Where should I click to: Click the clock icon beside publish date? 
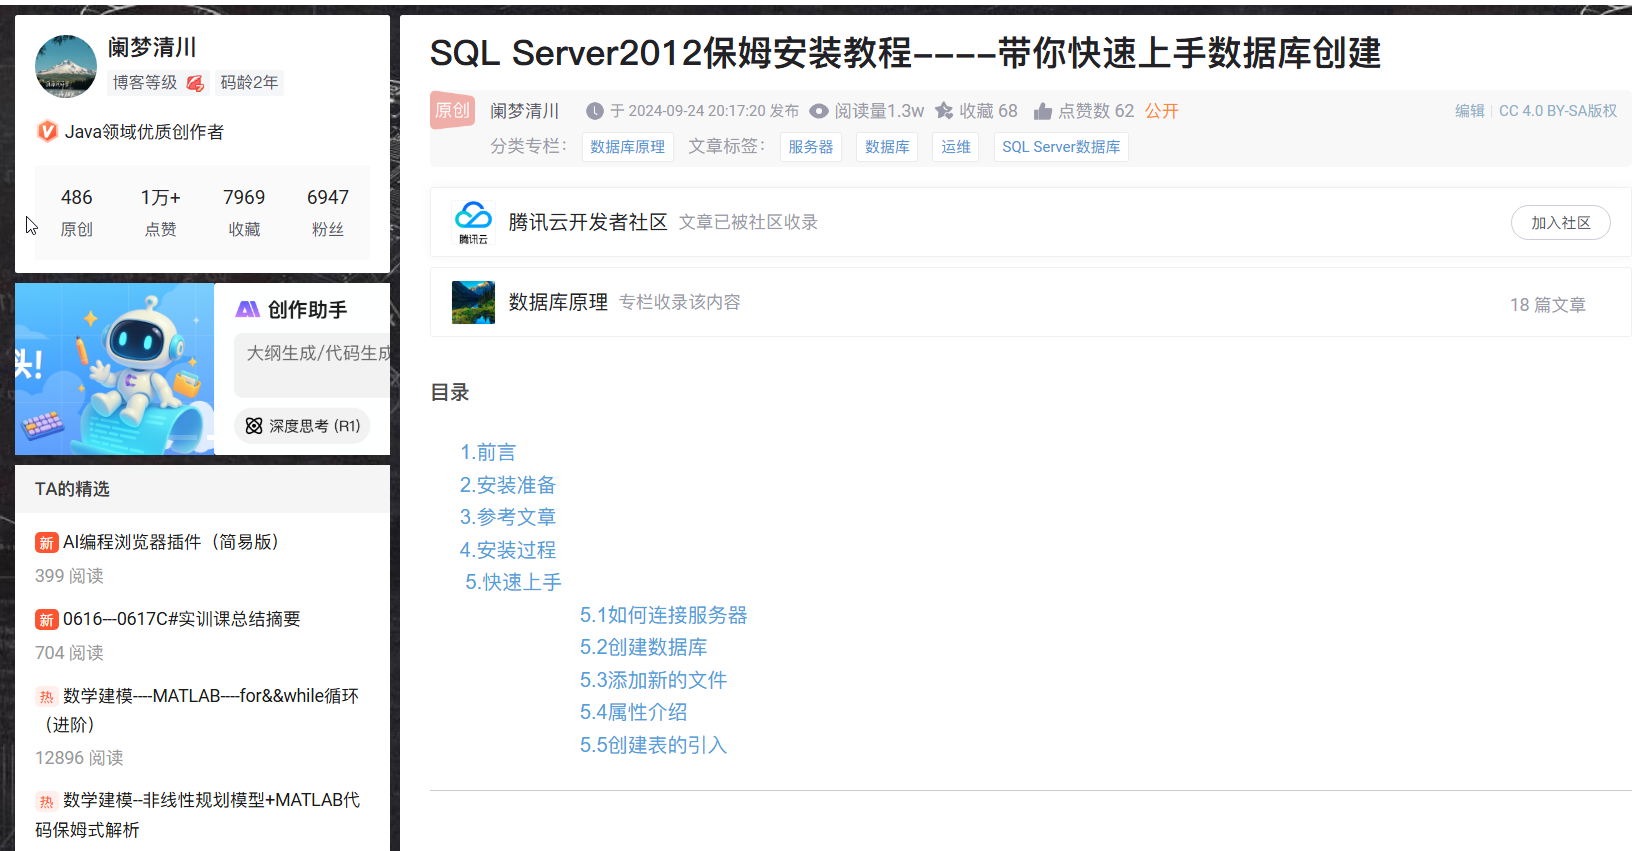coord(595,111)
